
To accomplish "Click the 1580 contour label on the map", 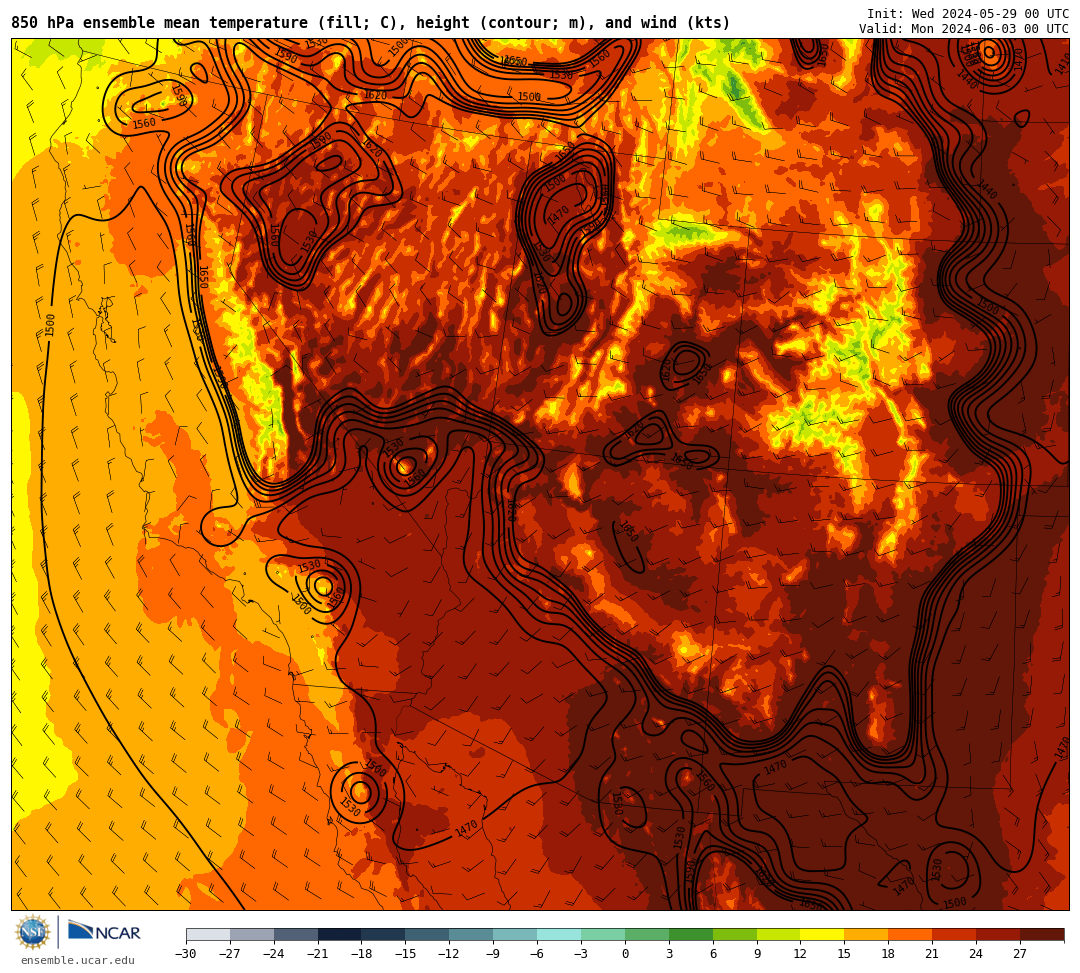I will click(617, 804).
